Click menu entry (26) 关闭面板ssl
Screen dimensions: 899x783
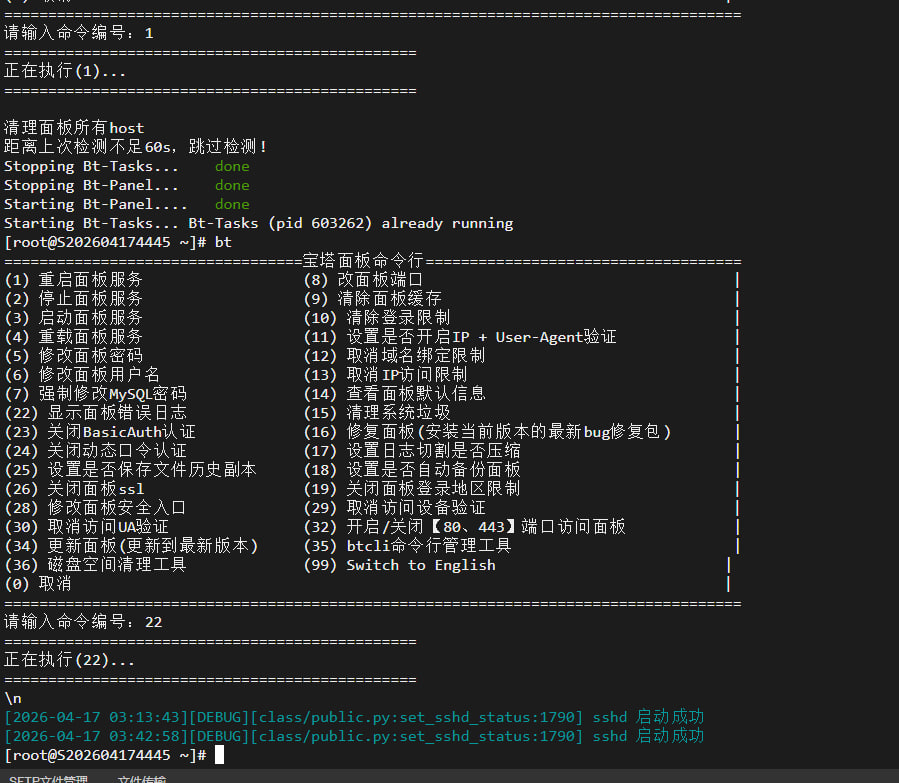click(74, 488)
